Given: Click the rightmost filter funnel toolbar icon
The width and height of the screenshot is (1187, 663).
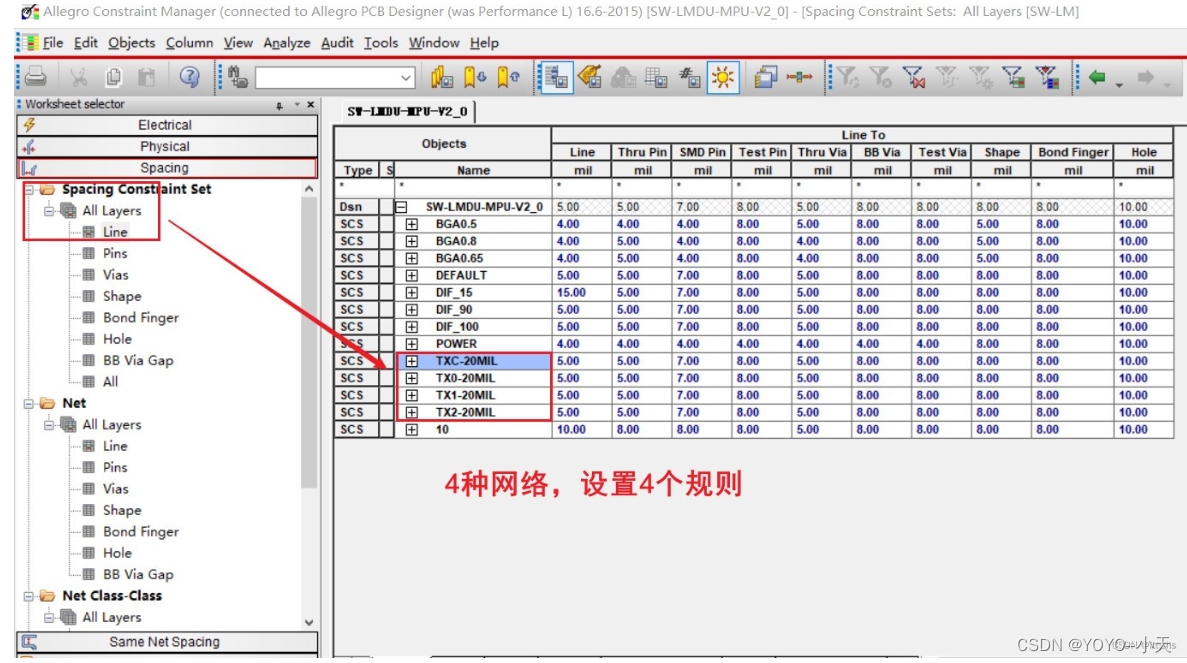Looking at the screenshot, I should point(1046,75).
